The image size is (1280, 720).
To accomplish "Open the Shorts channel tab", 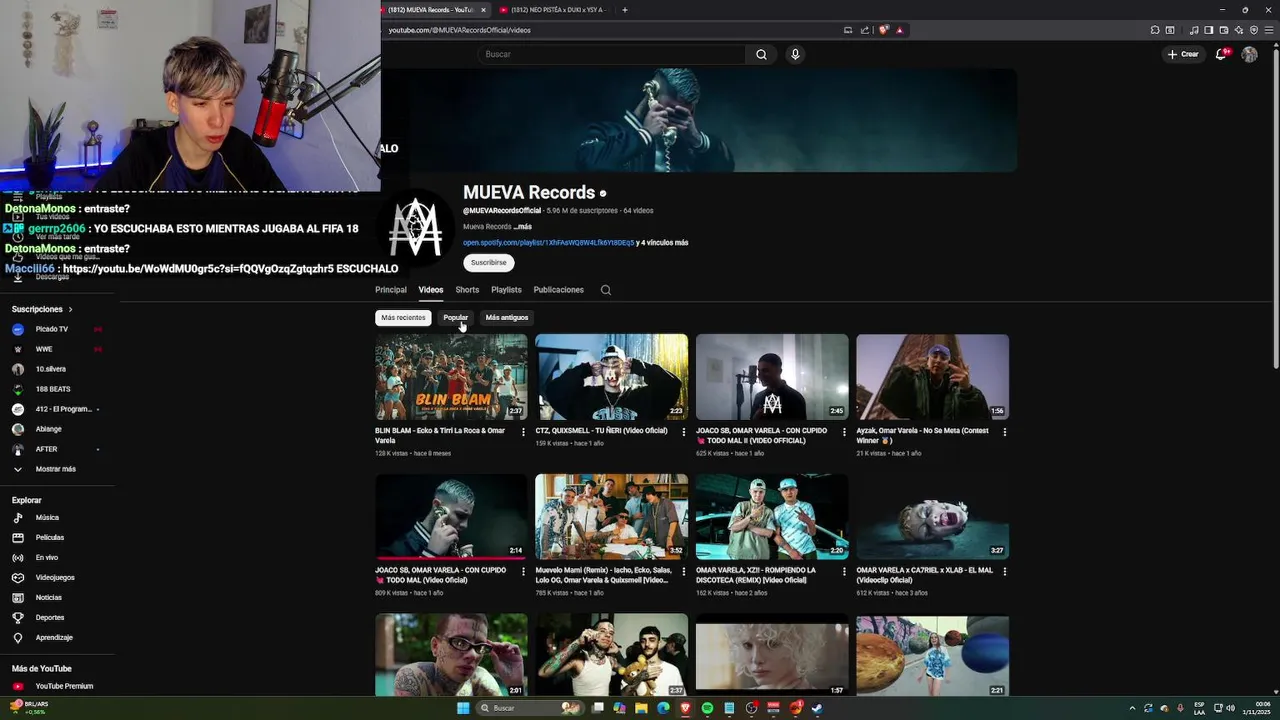I will tap(467, 290).
